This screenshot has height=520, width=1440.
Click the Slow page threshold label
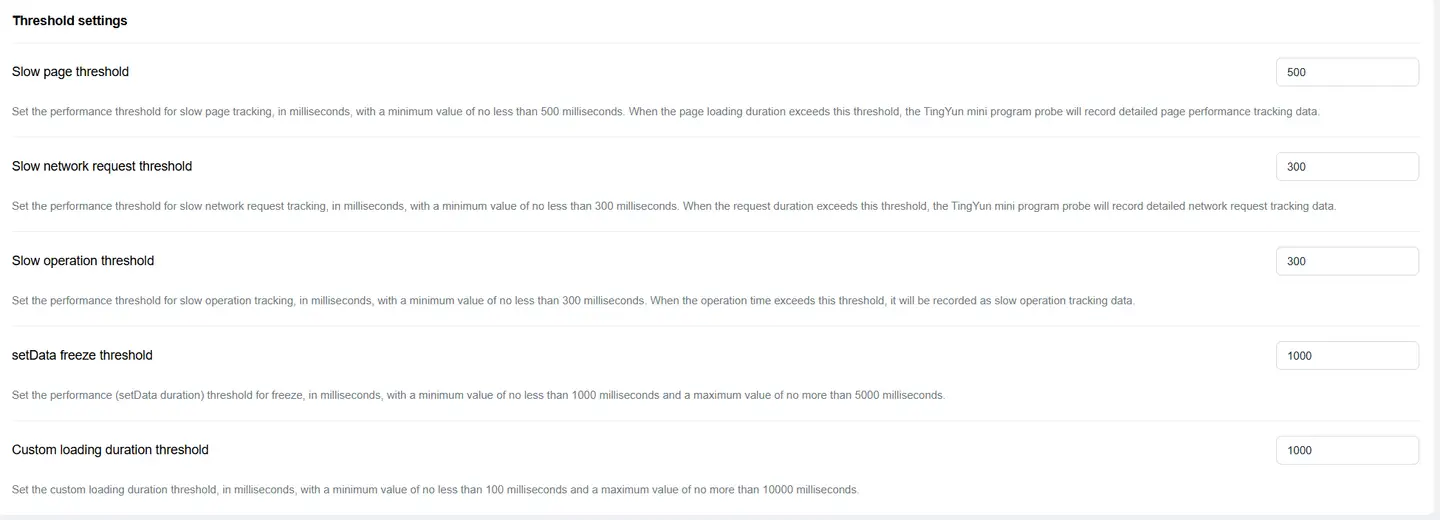point(70,72)
